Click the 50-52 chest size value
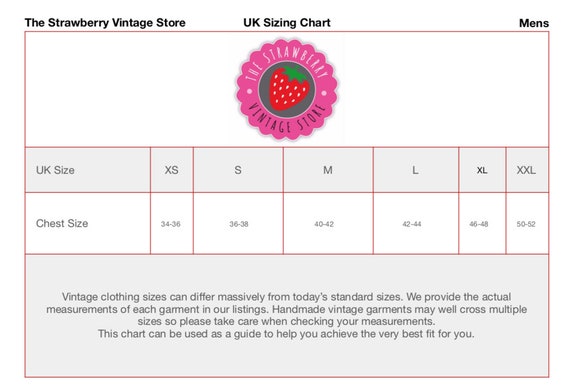Image resolution: width=570 pixels, height=388 pixels. pyautogui.click(x=526, y=224)
